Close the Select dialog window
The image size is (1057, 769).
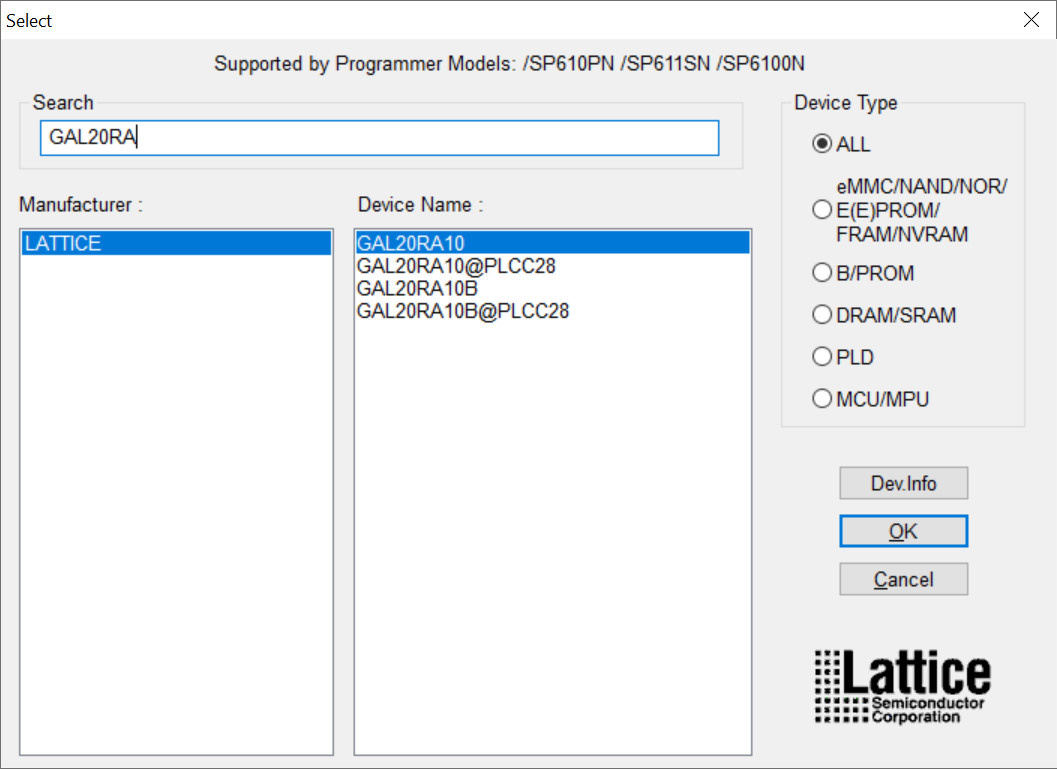pyautogui.click(x=1031, y=20)
